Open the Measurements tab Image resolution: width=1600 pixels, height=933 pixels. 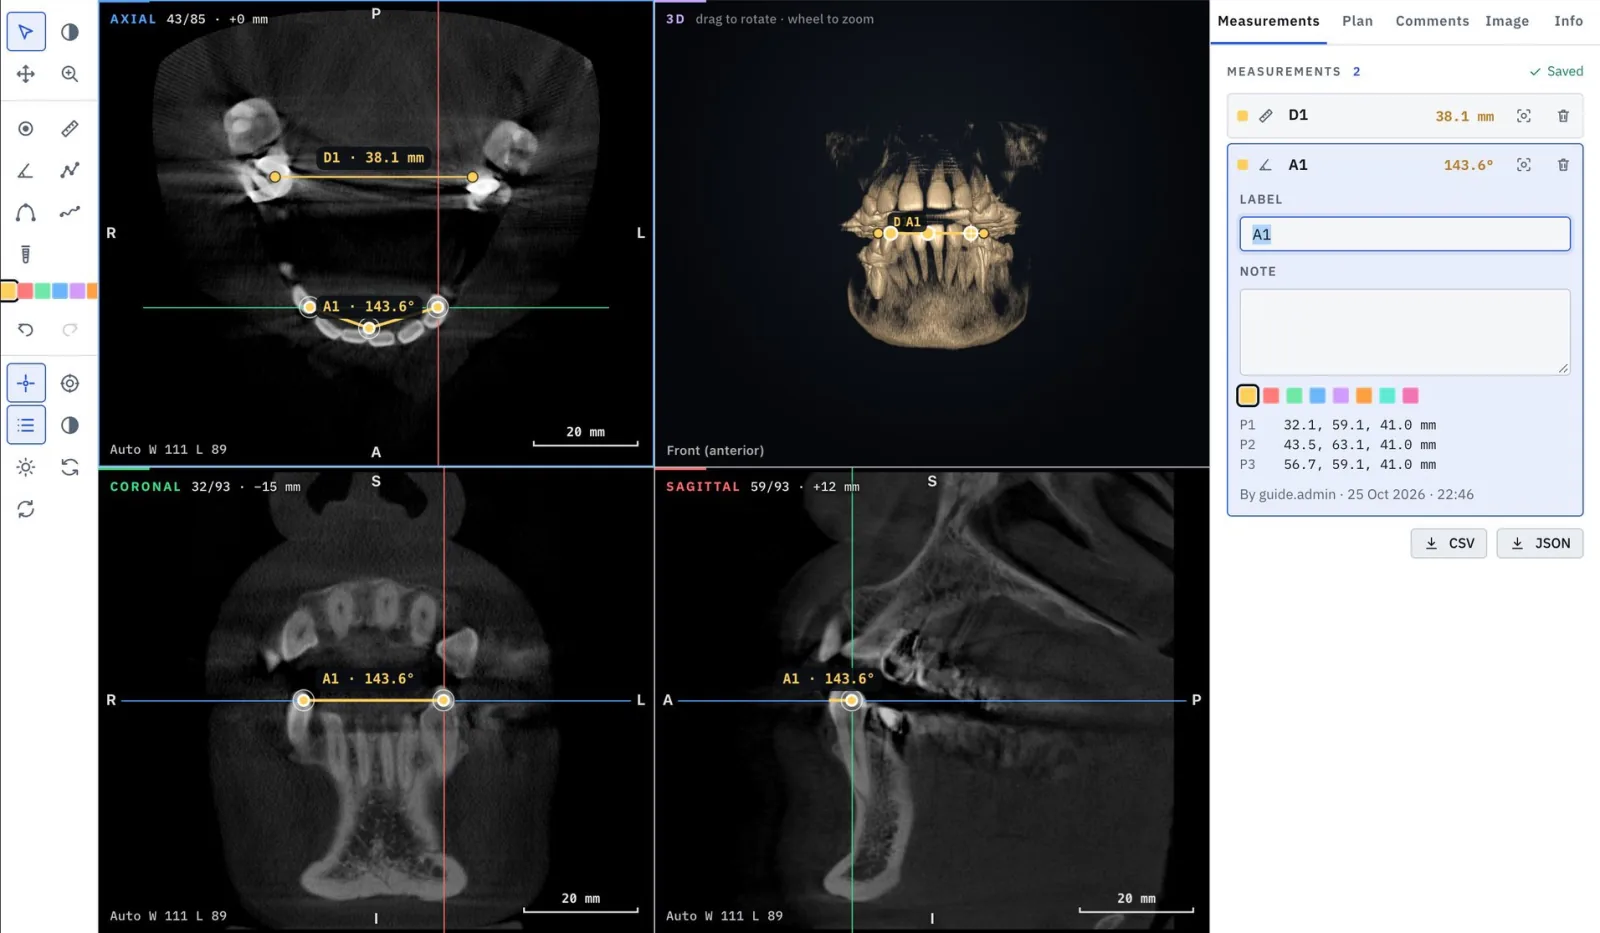point(1268,21)
